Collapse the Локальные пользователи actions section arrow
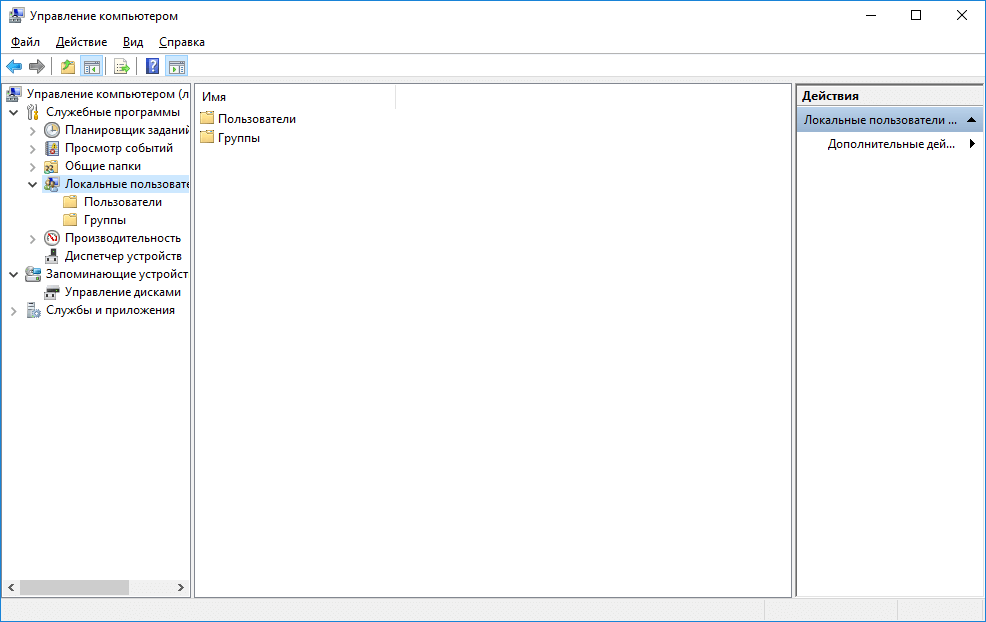This screenshot has width=986, height=622. tap(972, 119)
